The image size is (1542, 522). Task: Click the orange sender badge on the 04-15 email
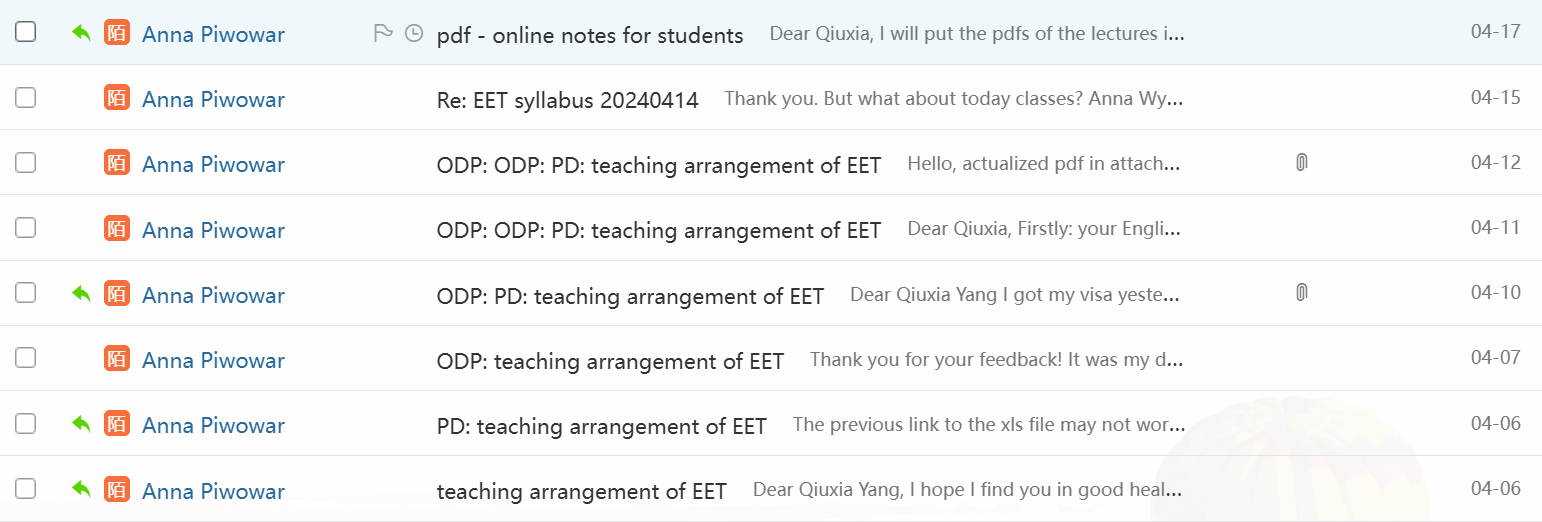(x=117, y=98)
